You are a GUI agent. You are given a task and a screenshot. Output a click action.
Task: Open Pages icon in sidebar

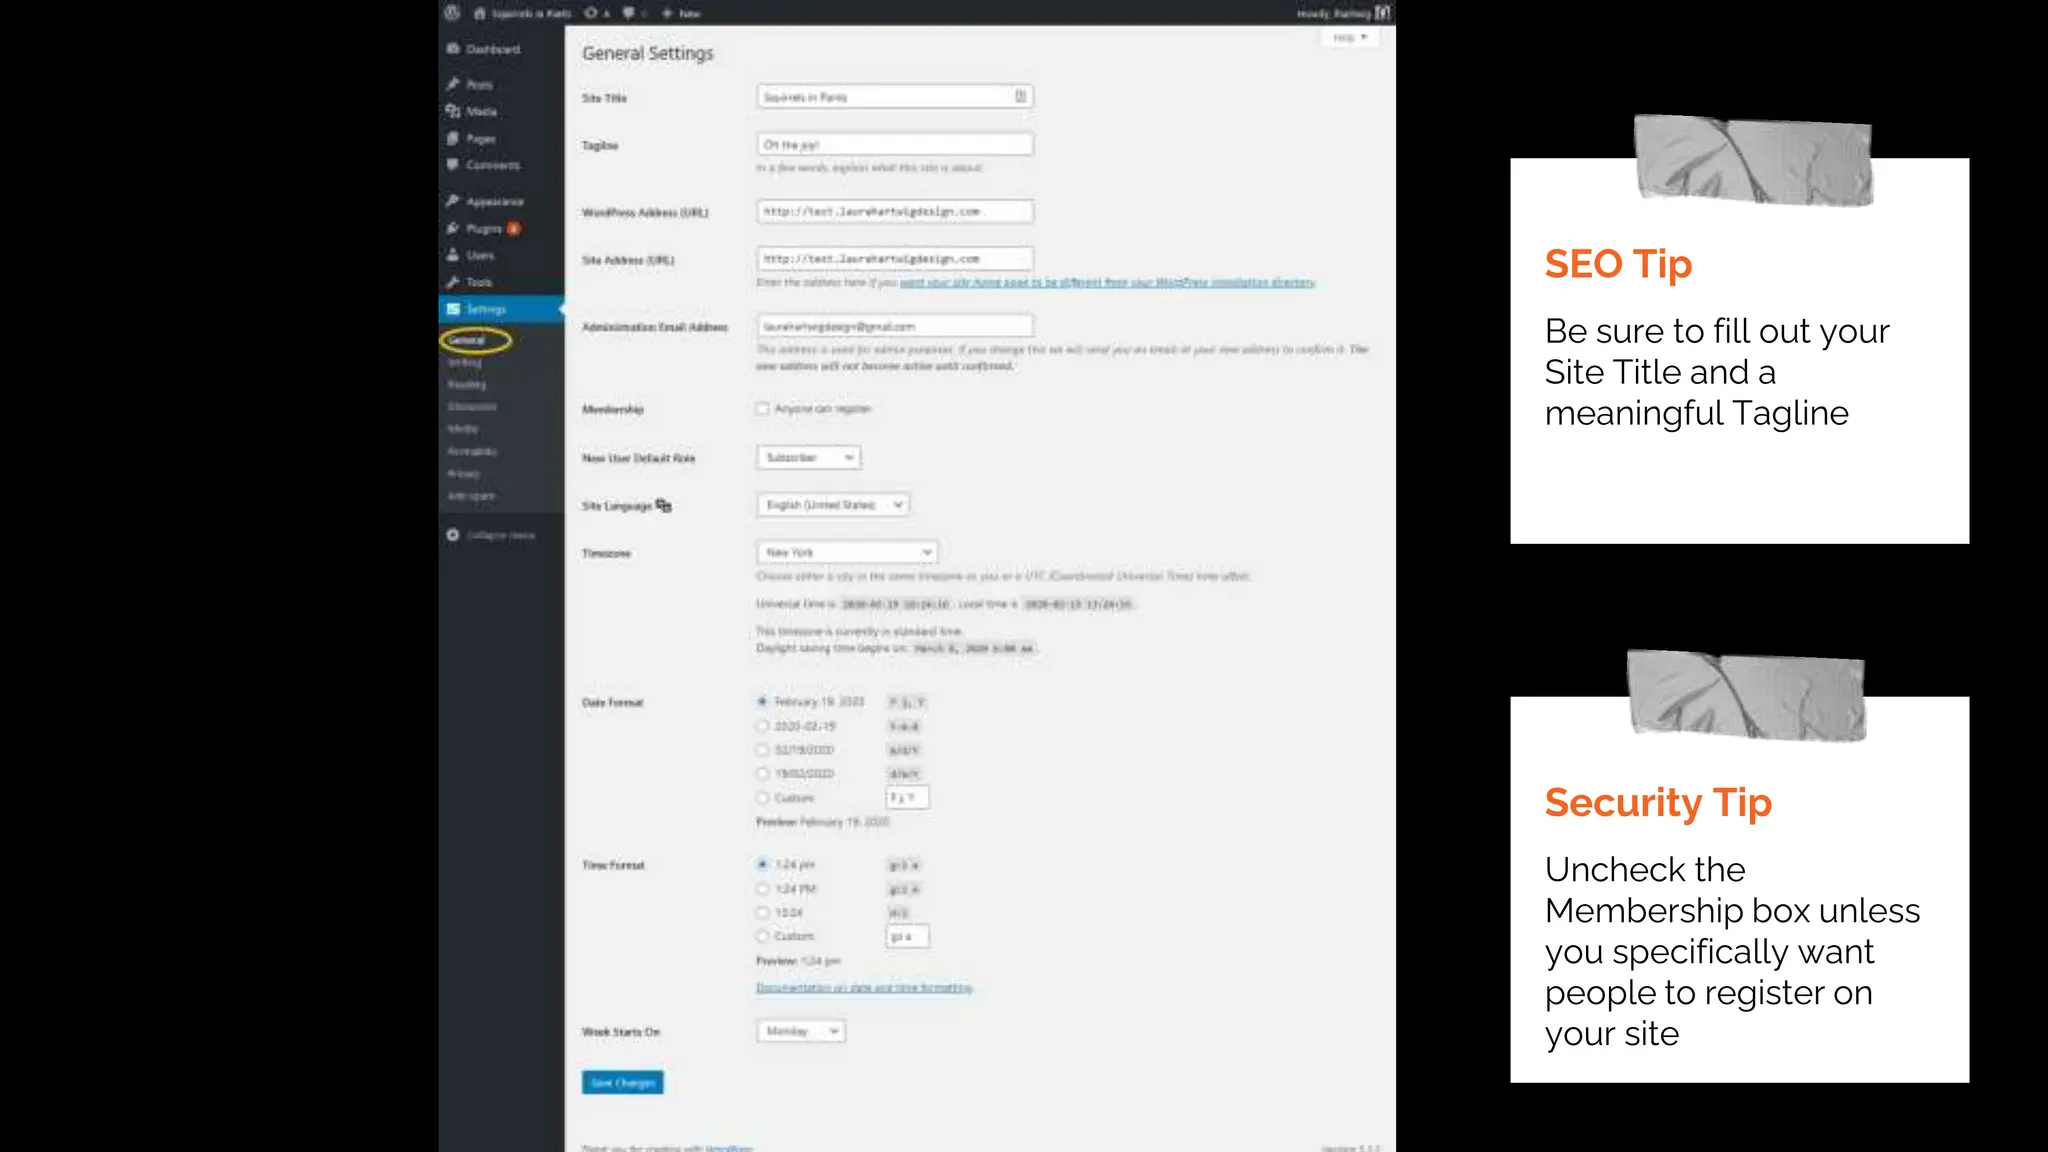(x=453, y=138)
